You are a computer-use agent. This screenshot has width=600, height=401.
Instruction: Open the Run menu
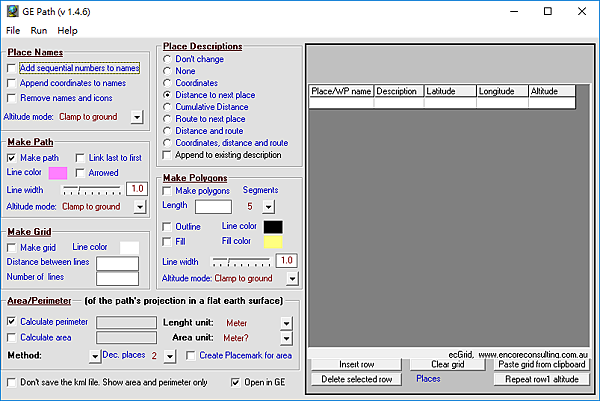[39, 31]
